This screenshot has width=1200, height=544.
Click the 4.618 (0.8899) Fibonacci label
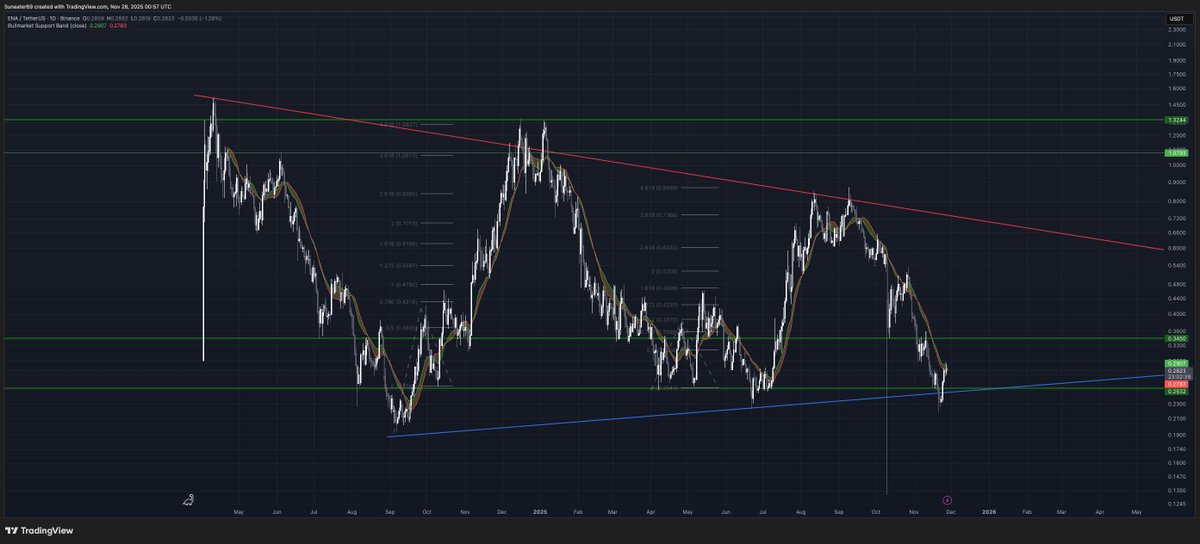coord(658,187)
